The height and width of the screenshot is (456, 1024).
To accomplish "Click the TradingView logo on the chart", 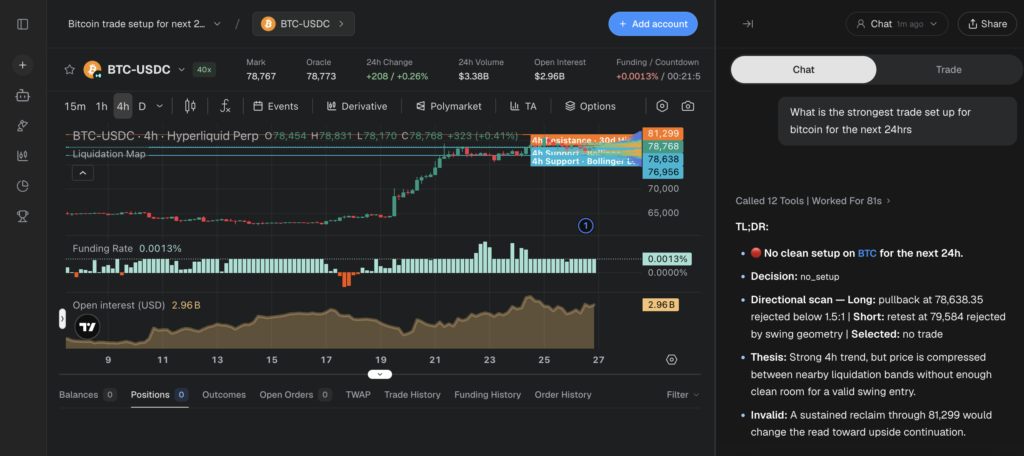I will (88, 326).
